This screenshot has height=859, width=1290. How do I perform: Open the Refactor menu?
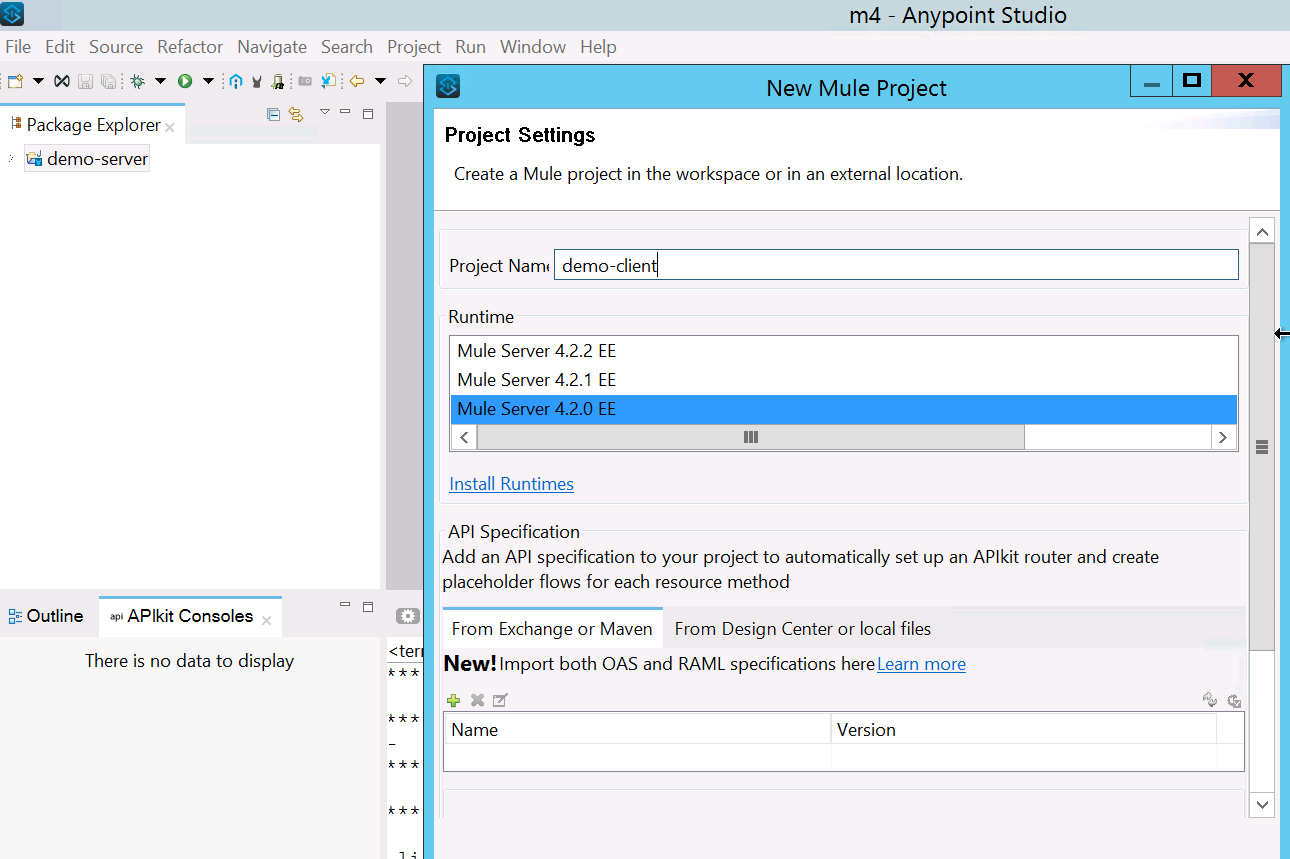(x=190, y=47)
